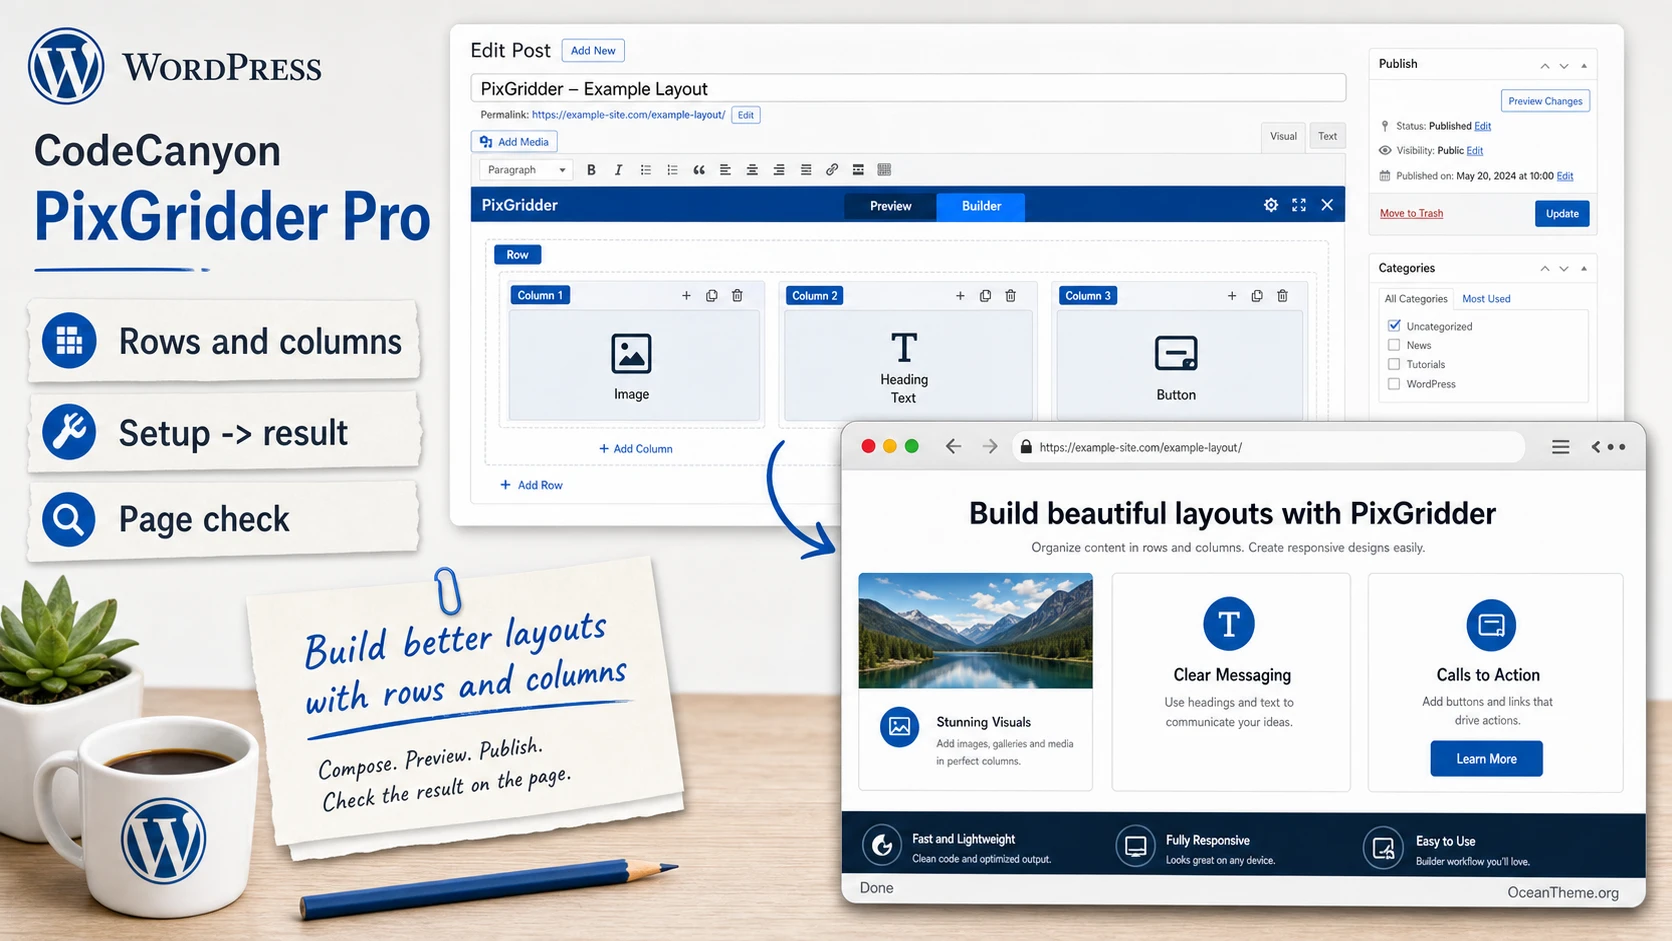Click the Preview Changes button
The height and width of the screenshot is (941, 1672).
tap(1545, 101)
